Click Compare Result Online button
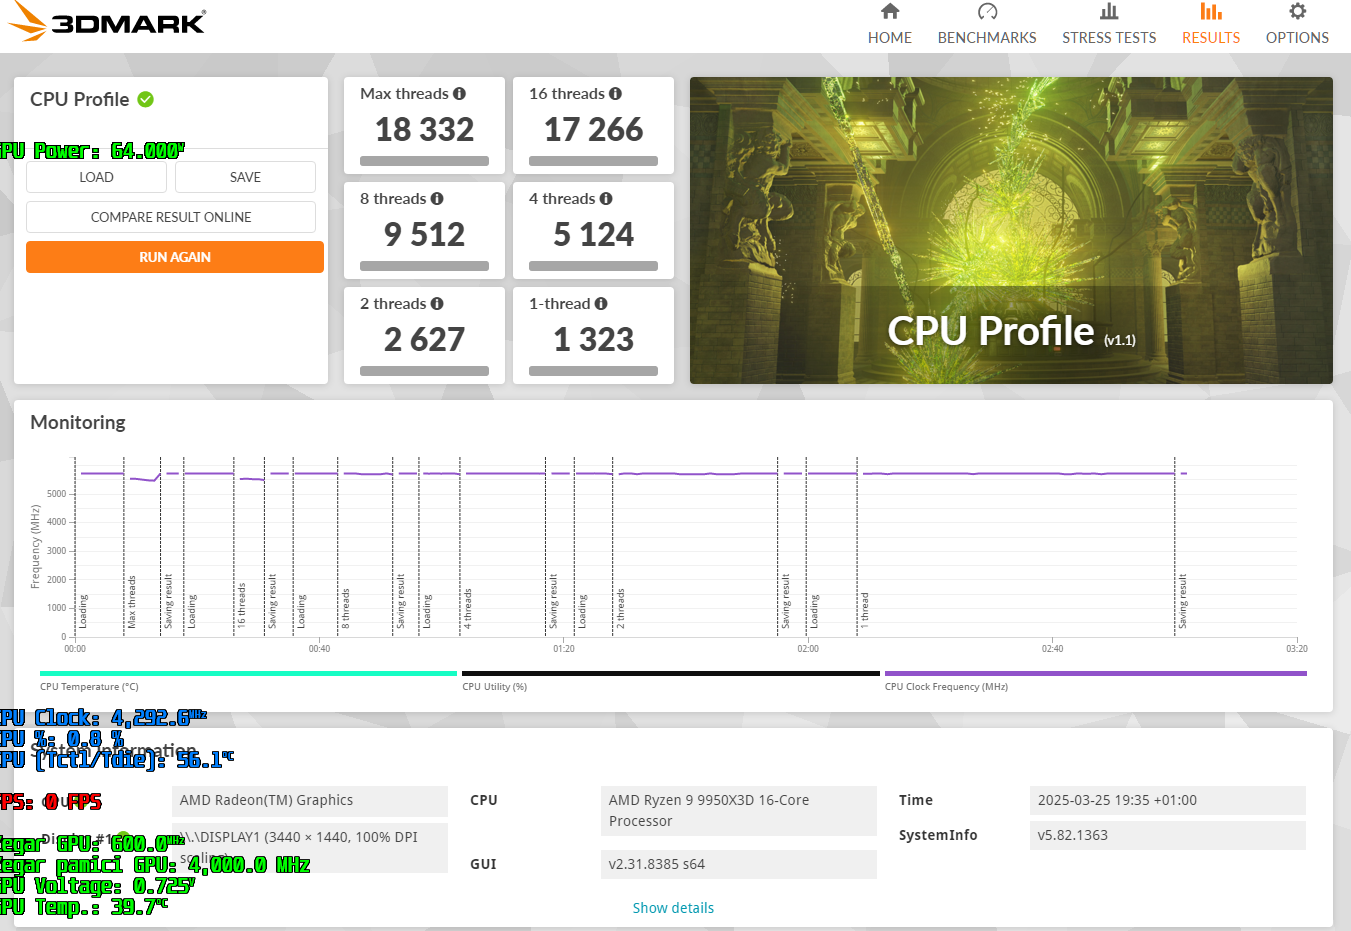 pyautogui.click(x=171, y=217)
